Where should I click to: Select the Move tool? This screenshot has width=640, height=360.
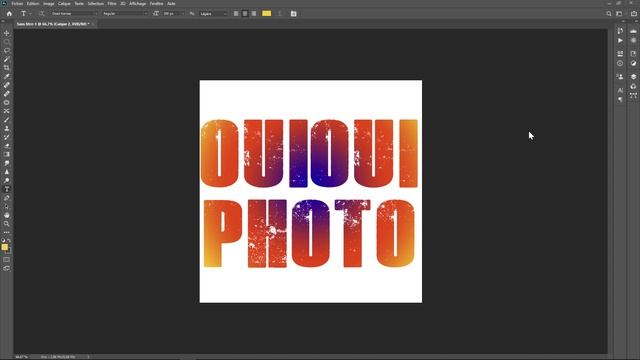tap(7, 33)
